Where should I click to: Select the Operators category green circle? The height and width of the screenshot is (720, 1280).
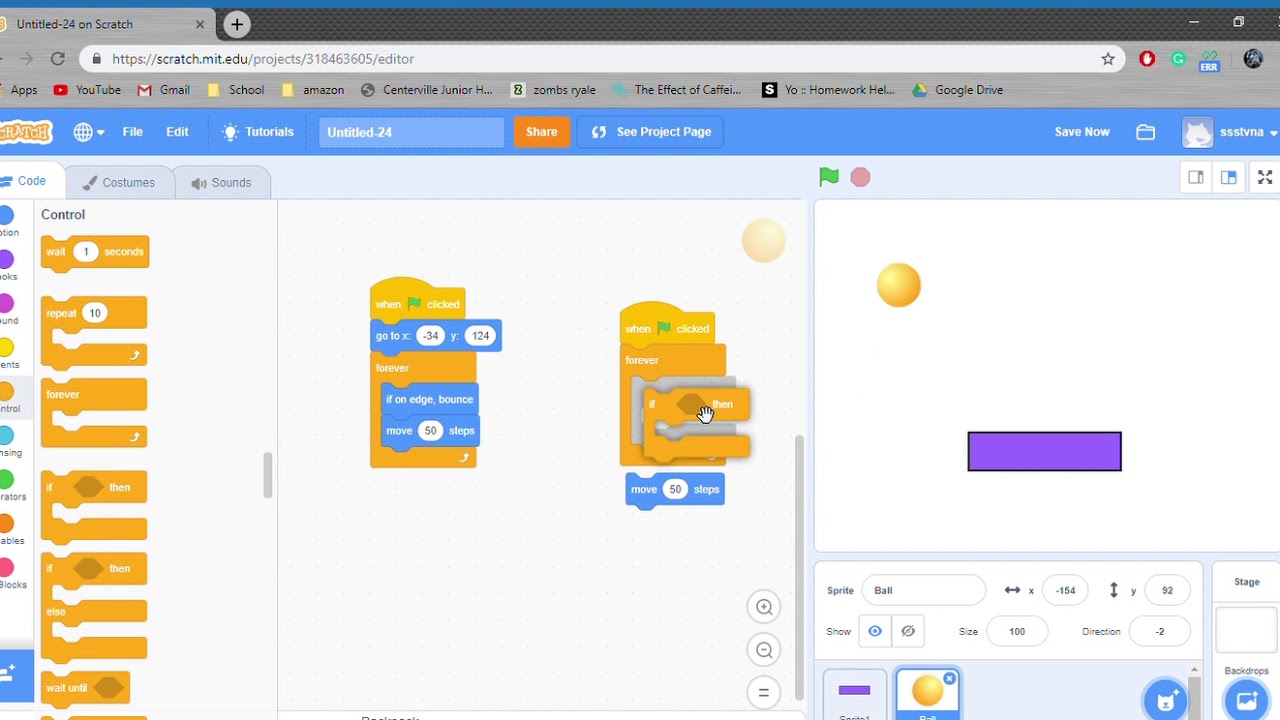click(x=6, y=480)
